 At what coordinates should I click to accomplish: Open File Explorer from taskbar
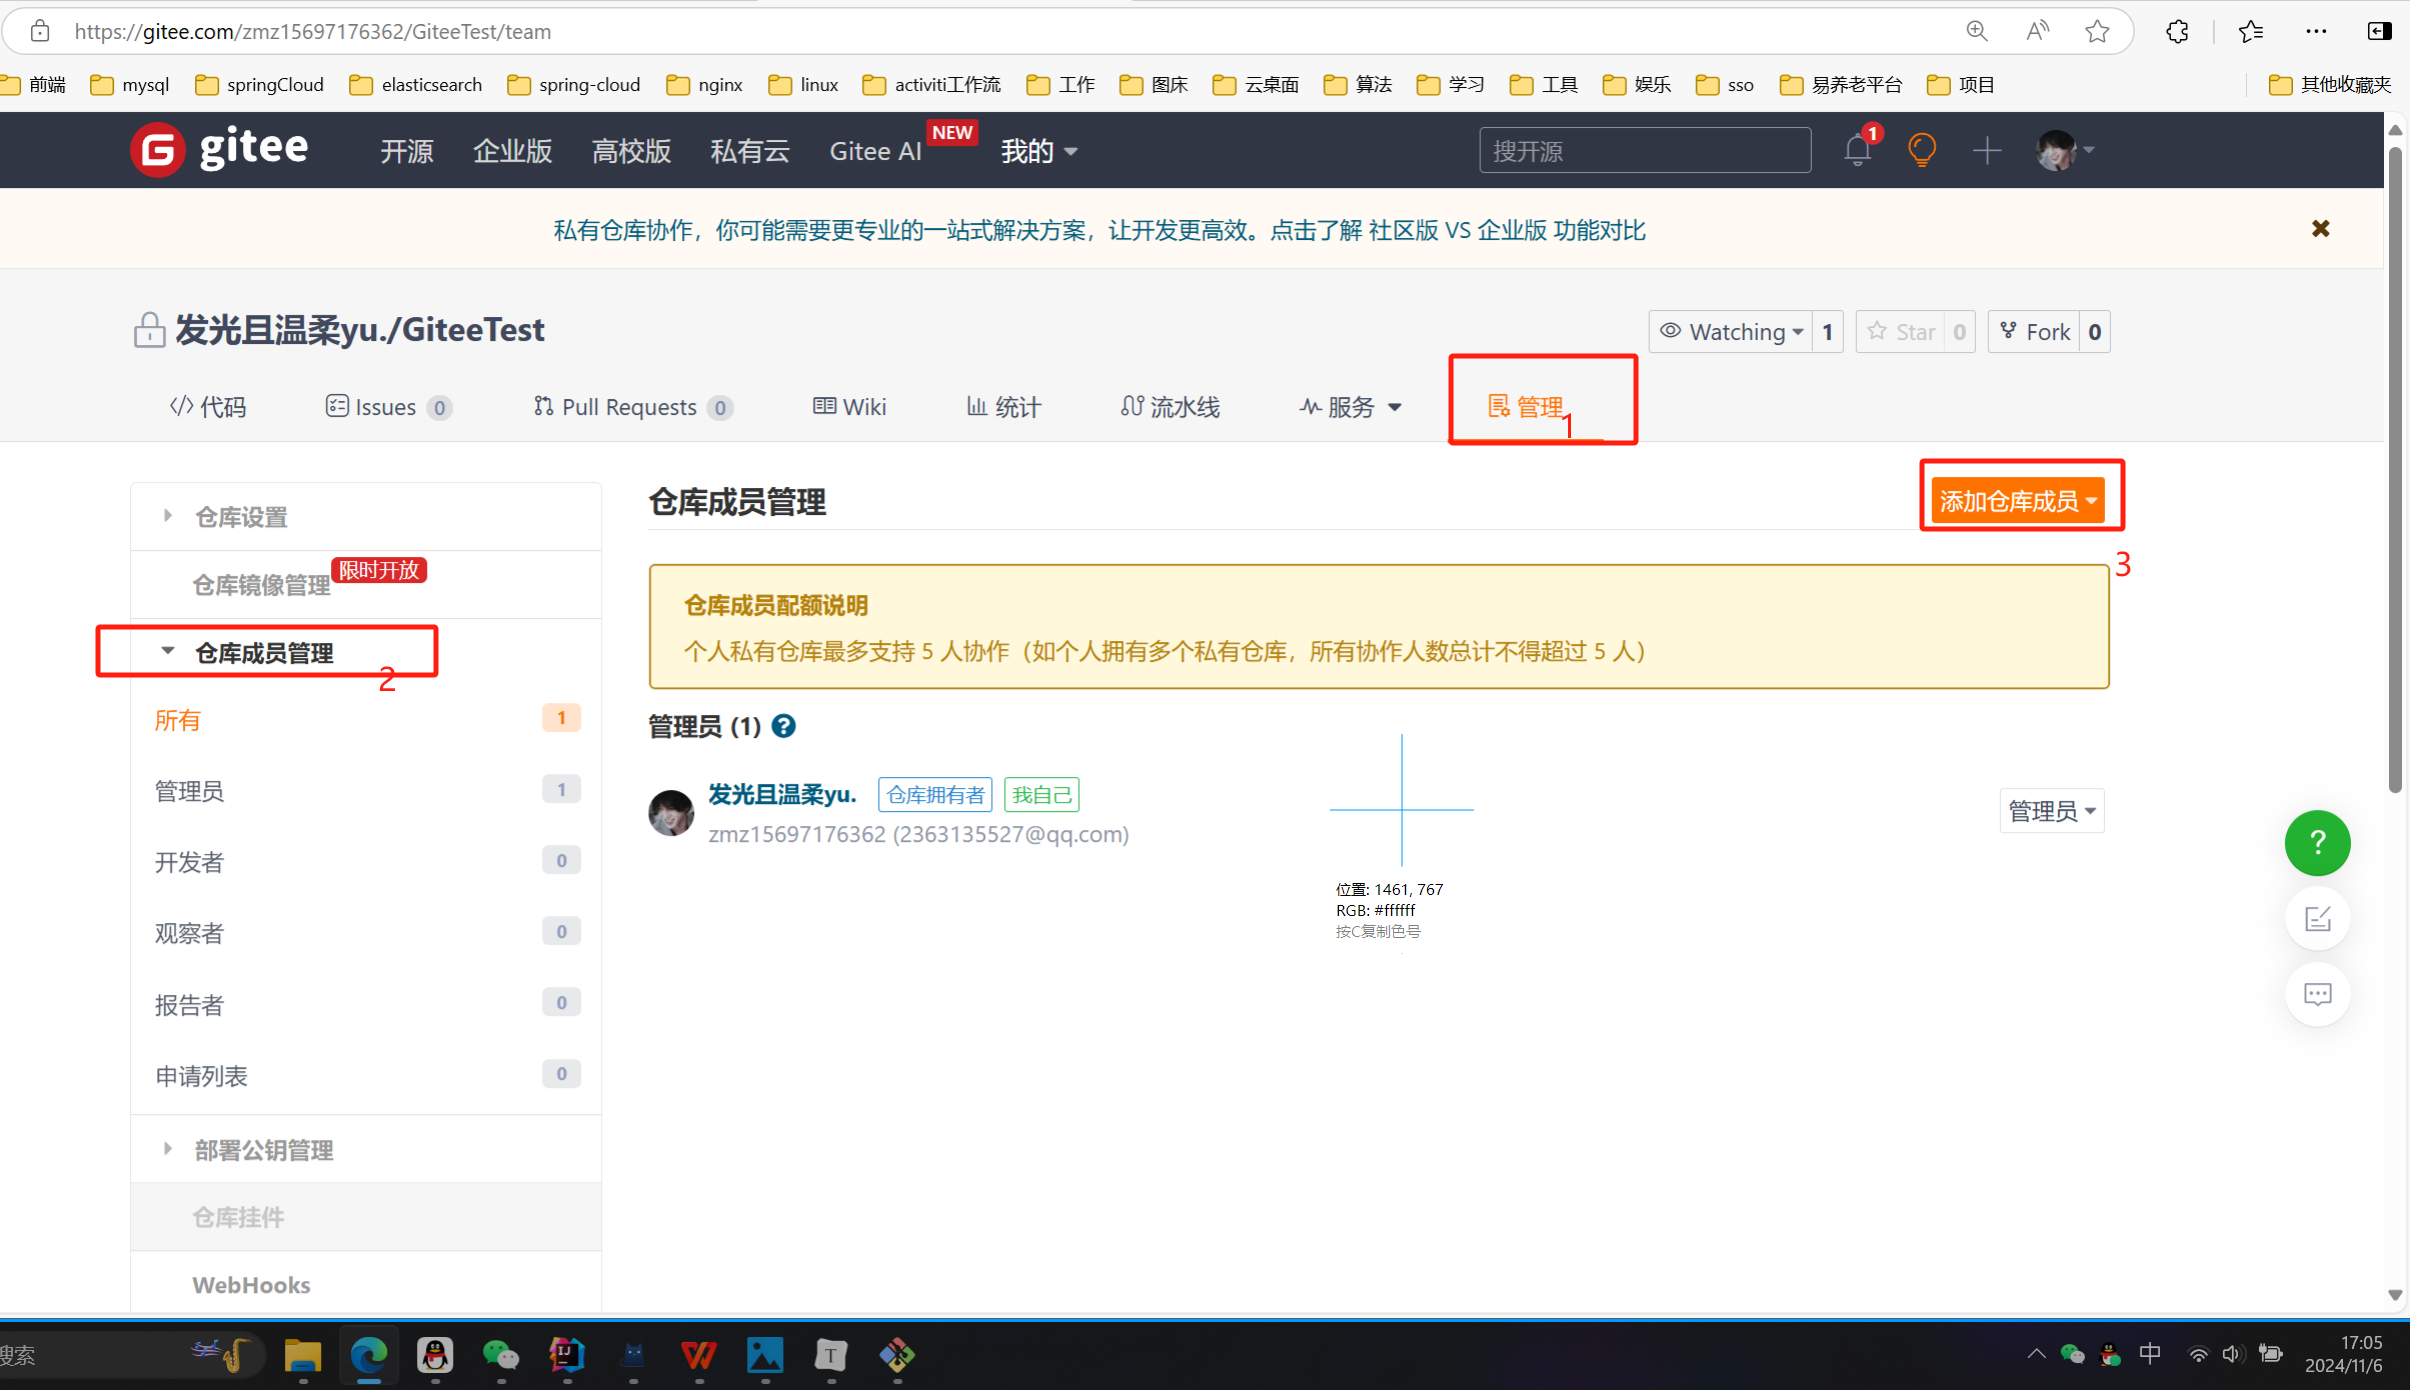(303, 1355)
